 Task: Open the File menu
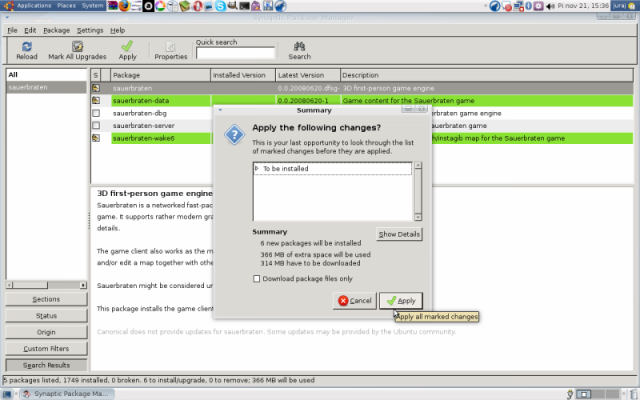(12, 30)
